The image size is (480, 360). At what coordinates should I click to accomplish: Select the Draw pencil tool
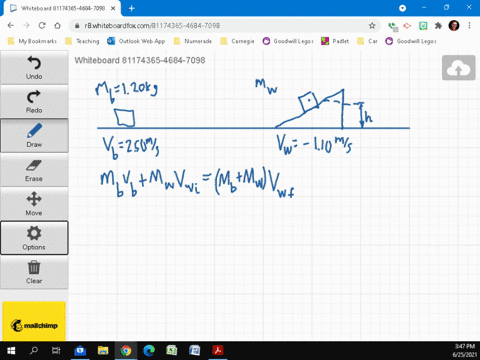(x=34, y=135)
